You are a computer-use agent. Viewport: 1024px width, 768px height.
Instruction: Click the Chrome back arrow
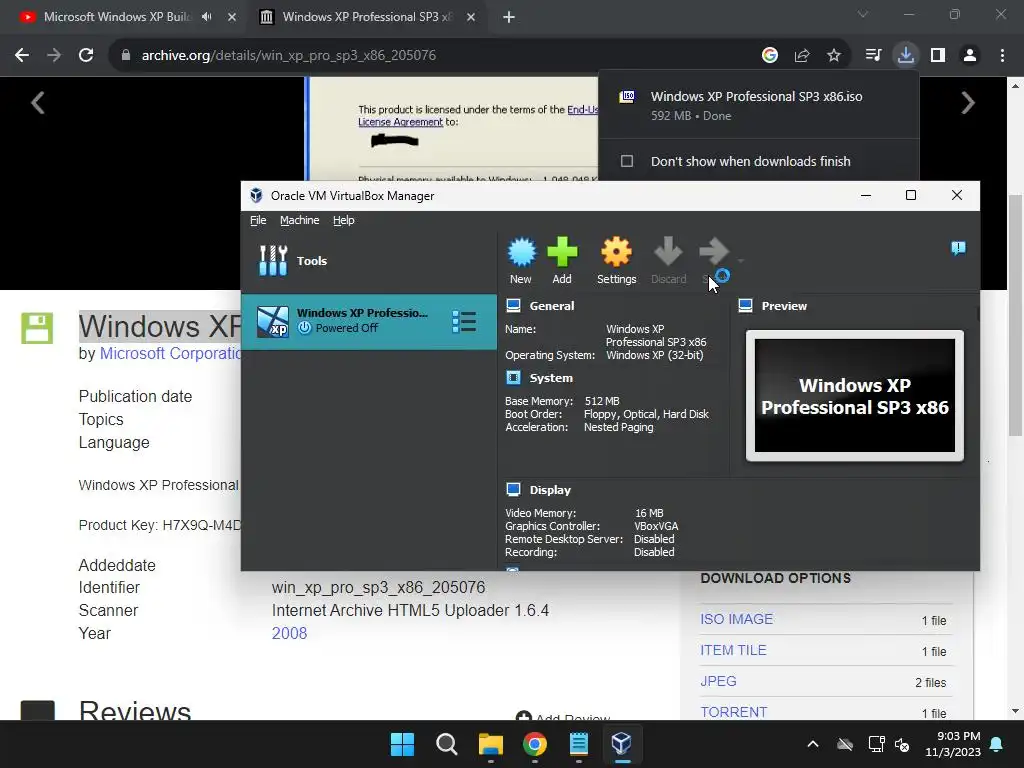click(x=22, y=55)
